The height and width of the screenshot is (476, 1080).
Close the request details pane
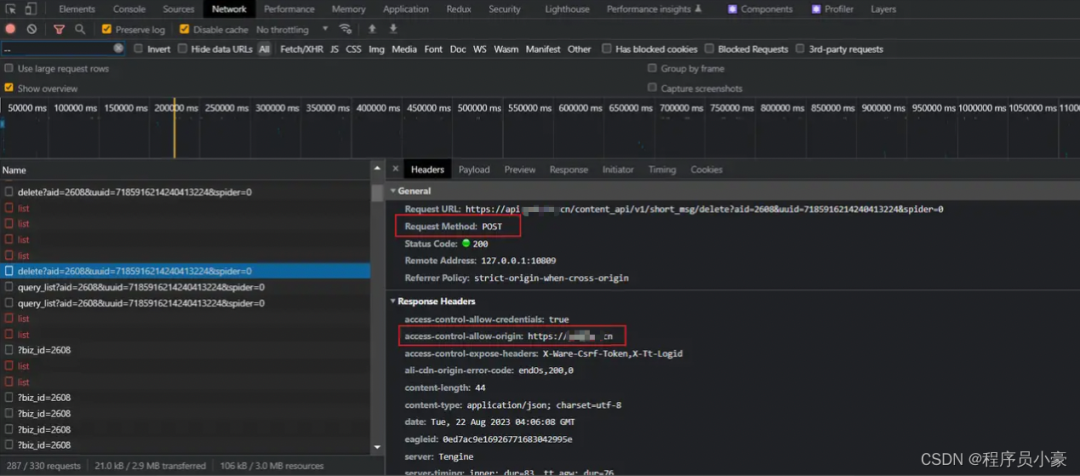[395, 169]
